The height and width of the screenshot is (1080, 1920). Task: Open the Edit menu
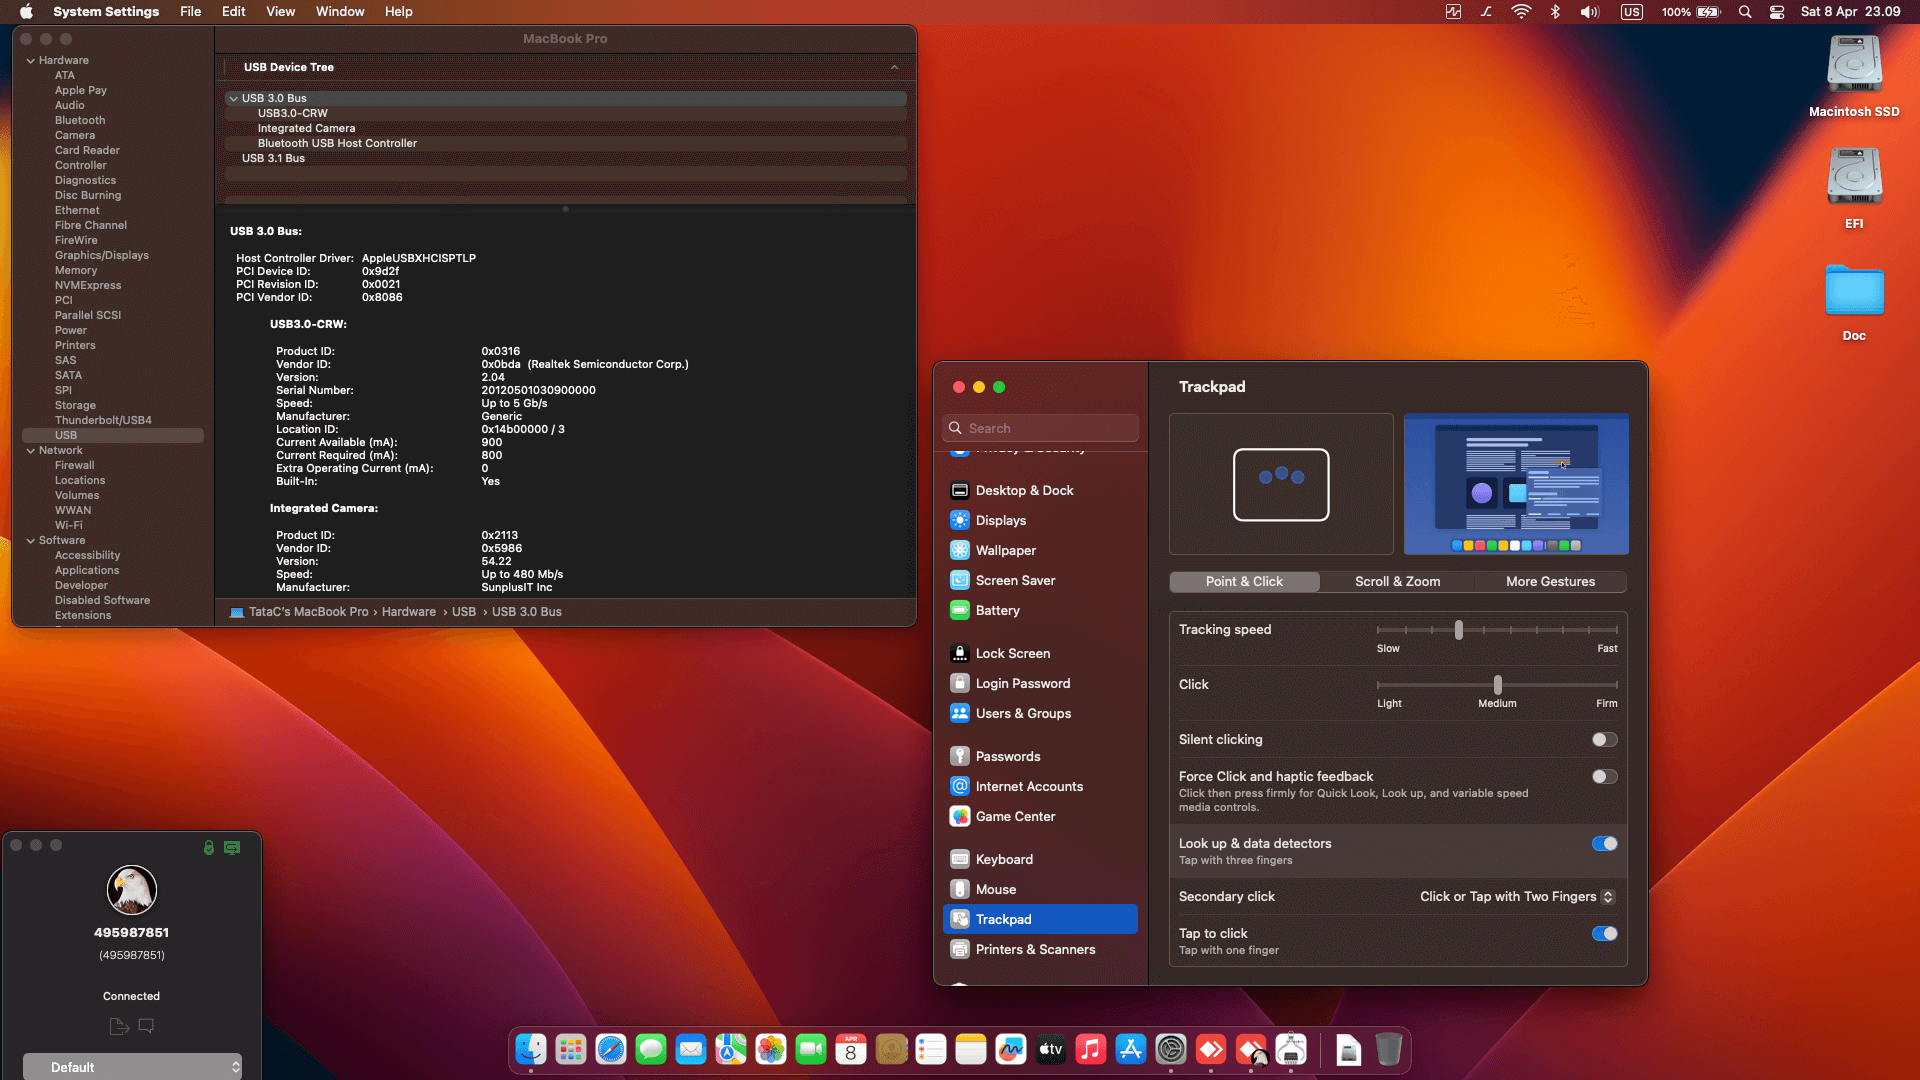click(x=233, y=12)
